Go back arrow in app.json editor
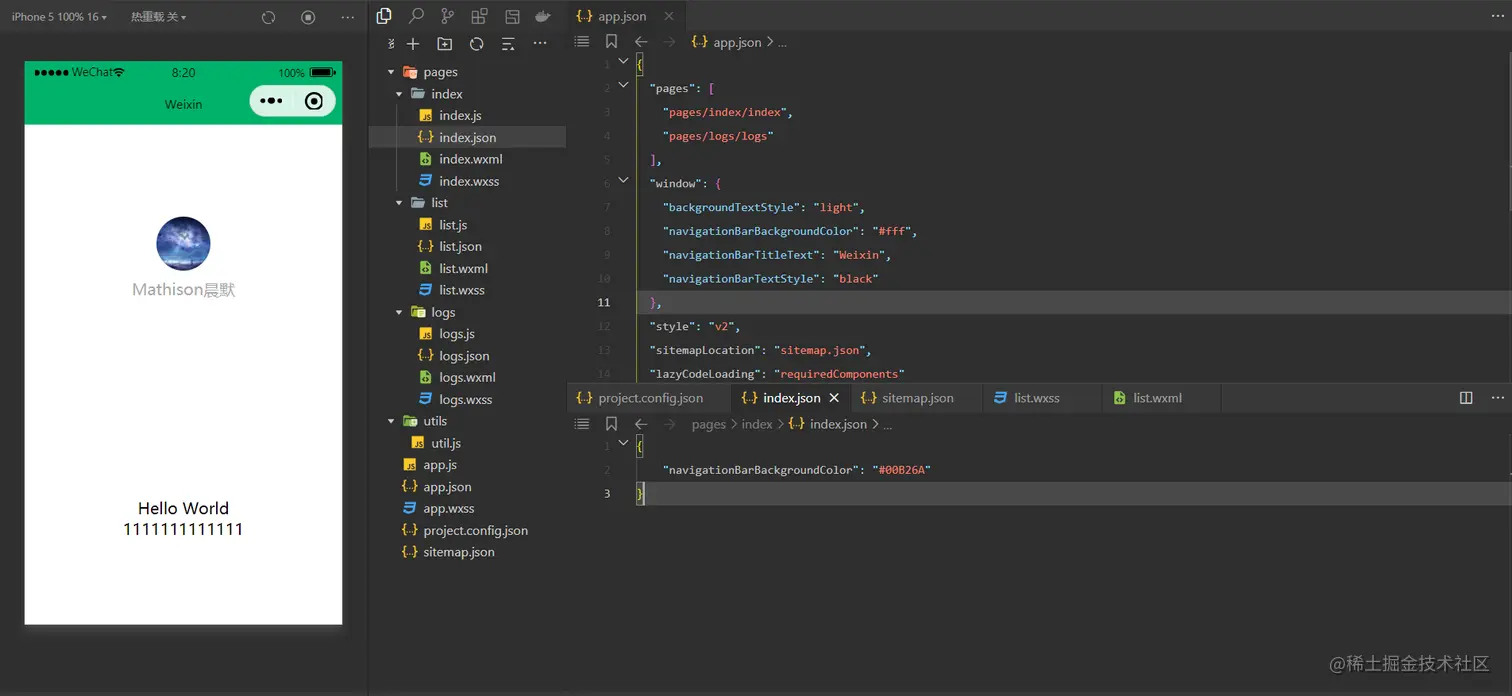1512x696 pixels. coord(641,42)
